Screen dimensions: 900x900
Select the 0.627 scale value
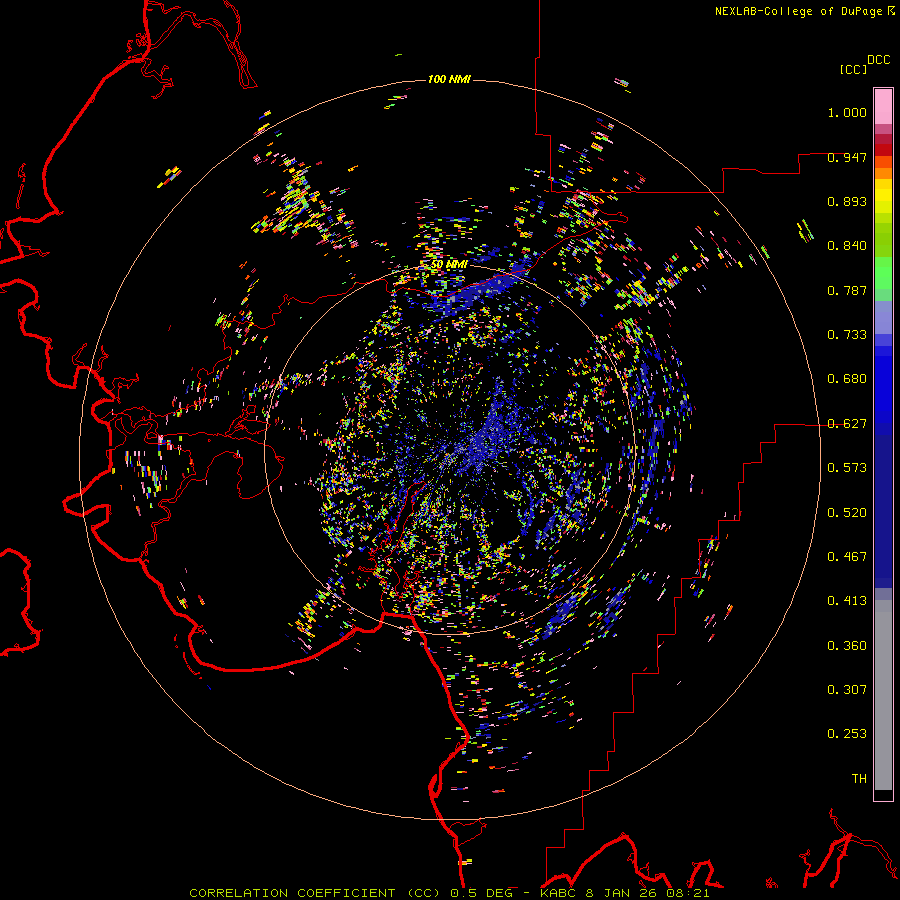point(847,424)
